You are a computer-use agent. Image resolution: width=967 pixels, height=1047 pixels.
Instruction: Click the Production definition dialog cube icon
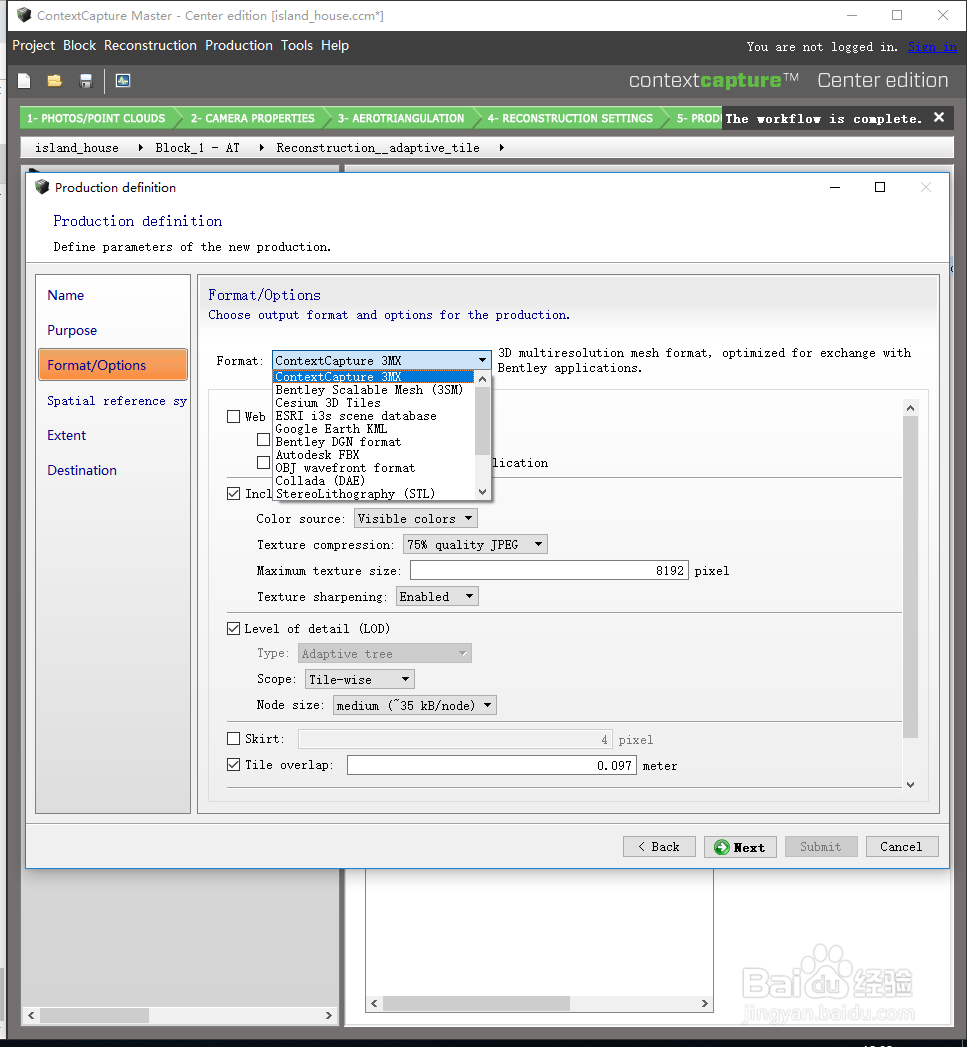[x=42, y=187]
